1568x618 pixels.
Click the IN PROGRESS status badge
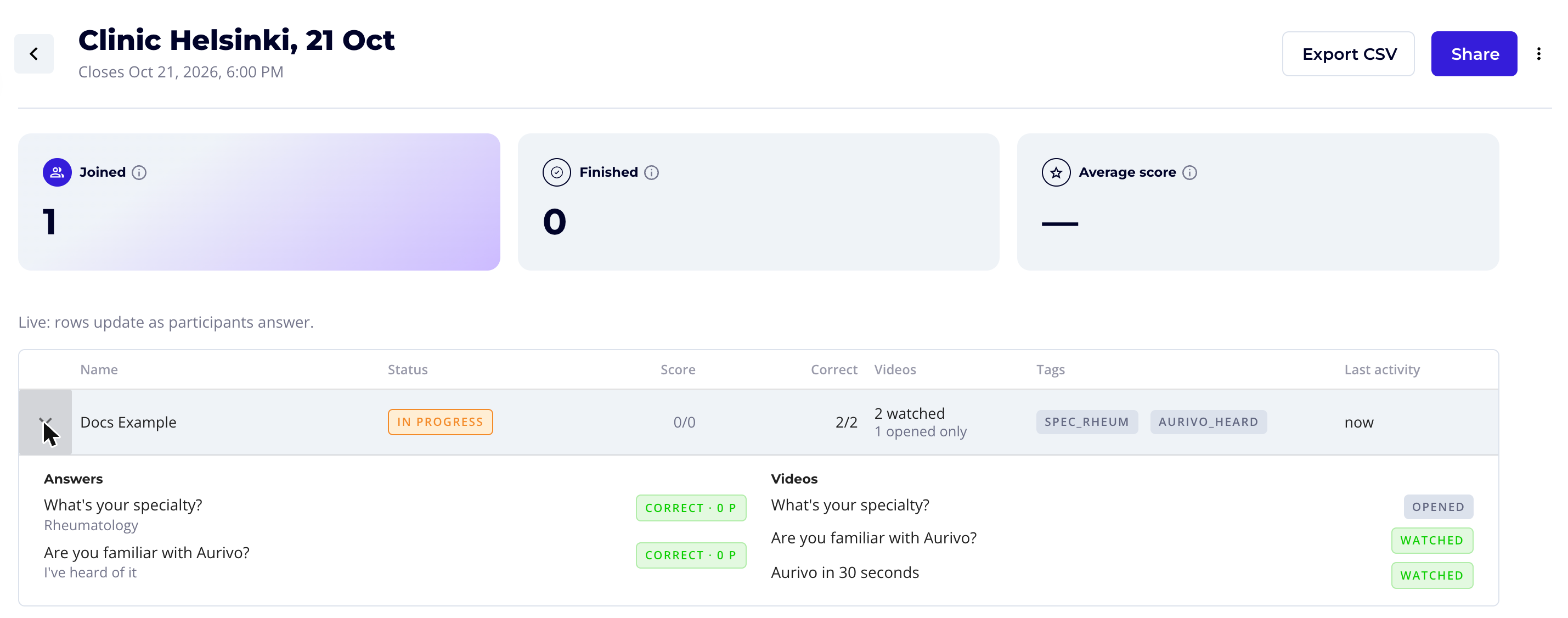click(x=440, y=422)
